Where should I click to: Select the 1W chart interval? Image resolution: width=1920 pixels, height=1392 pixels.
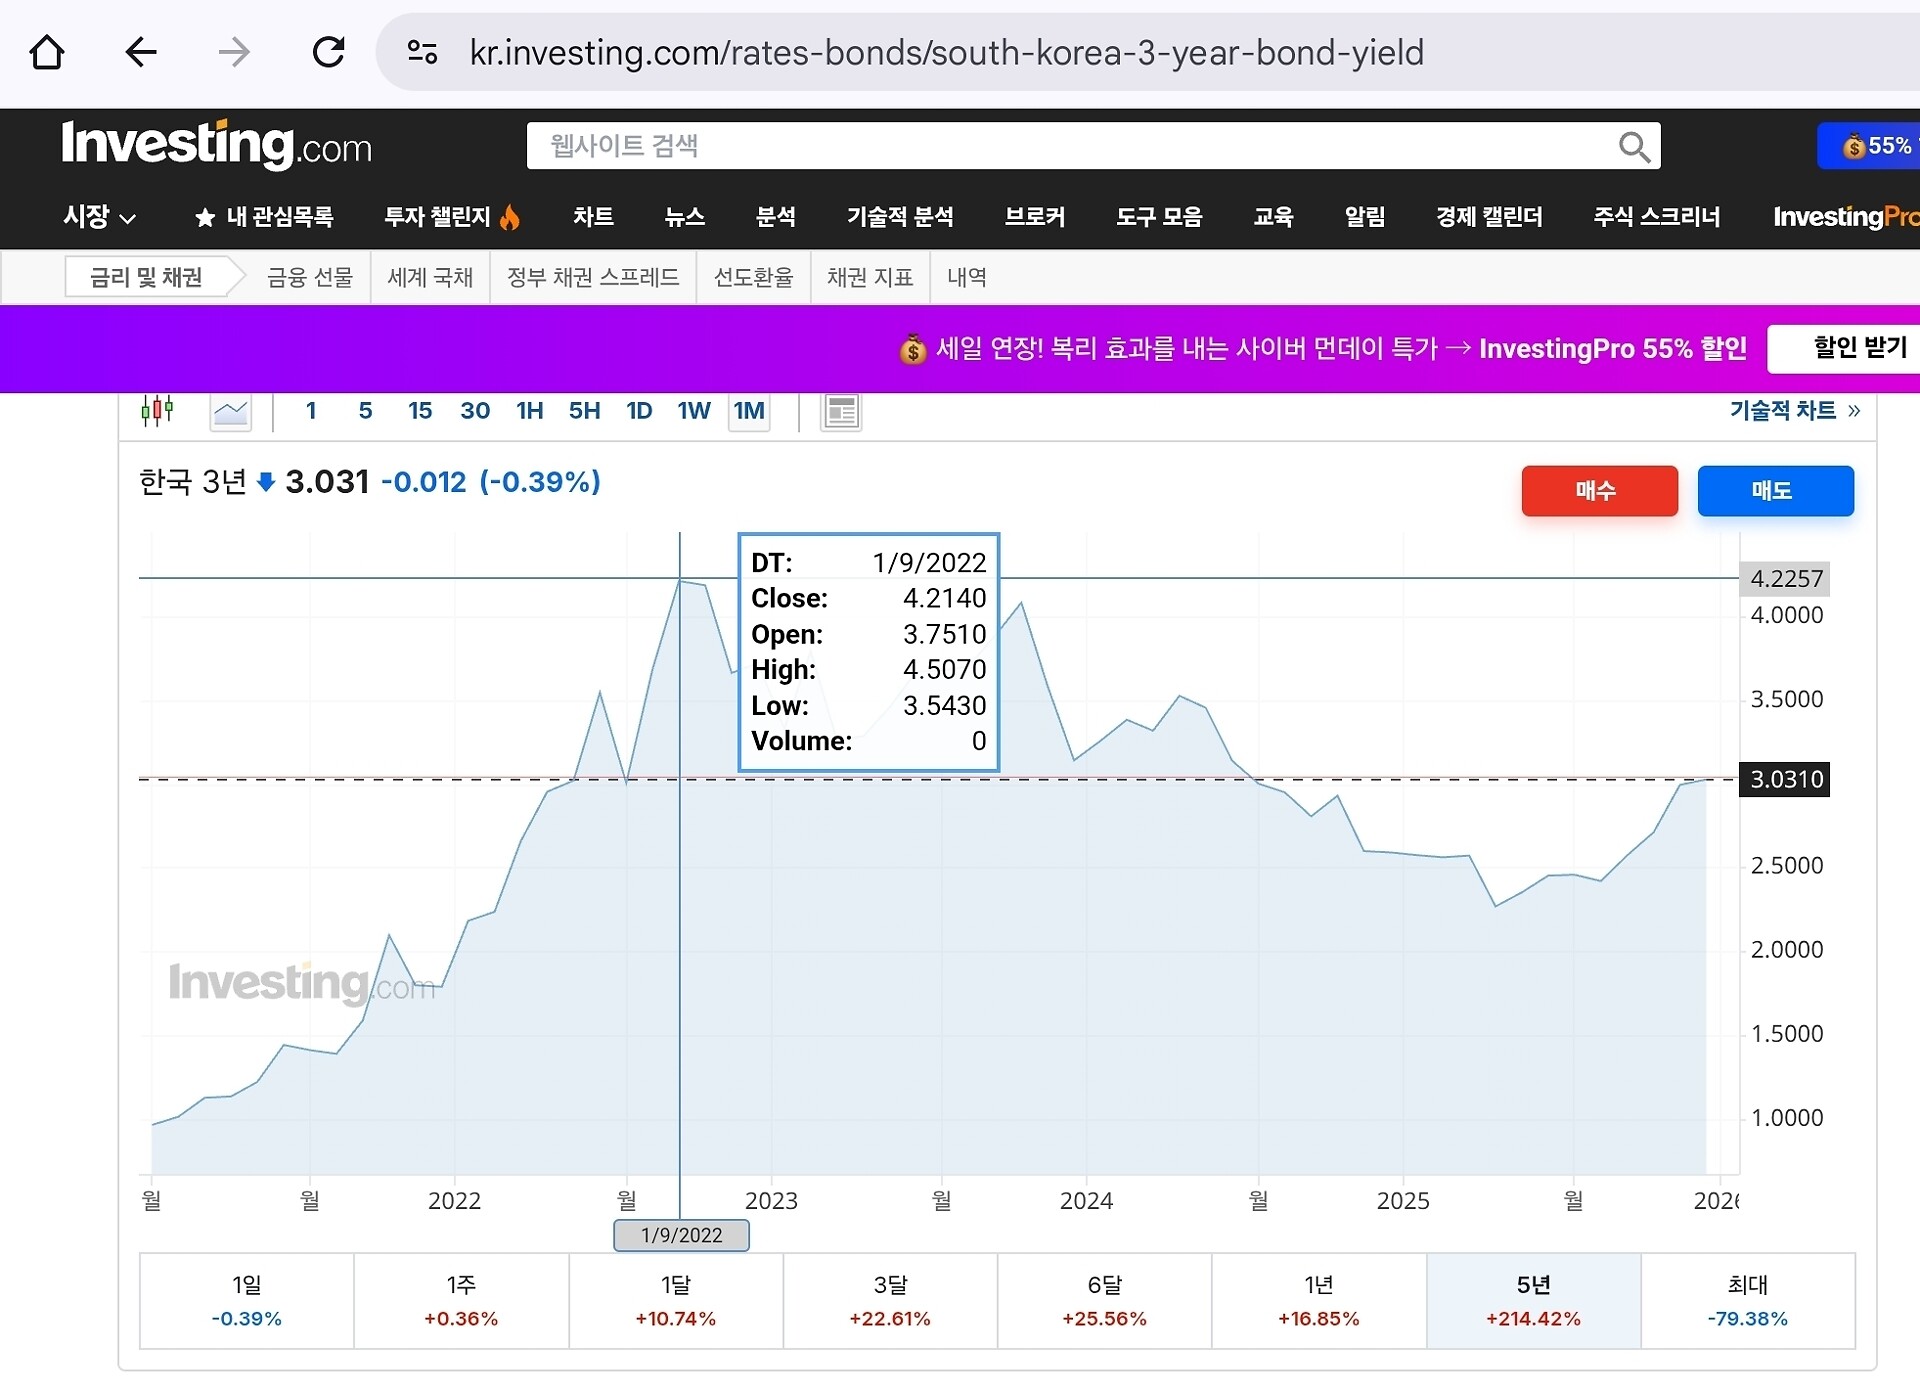[693, 411]
